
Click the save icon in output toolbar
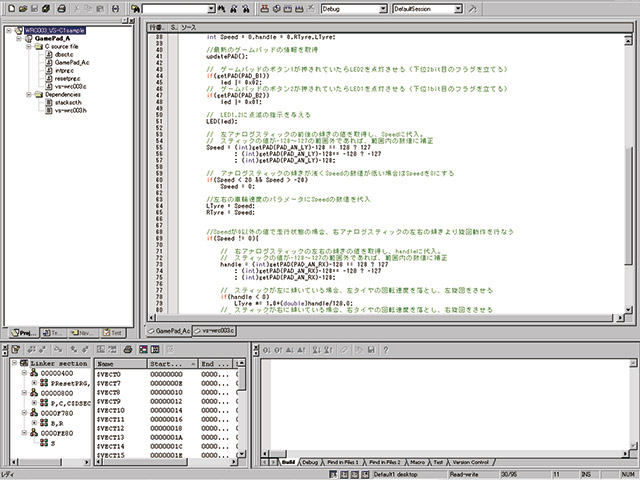pos(371,350)
